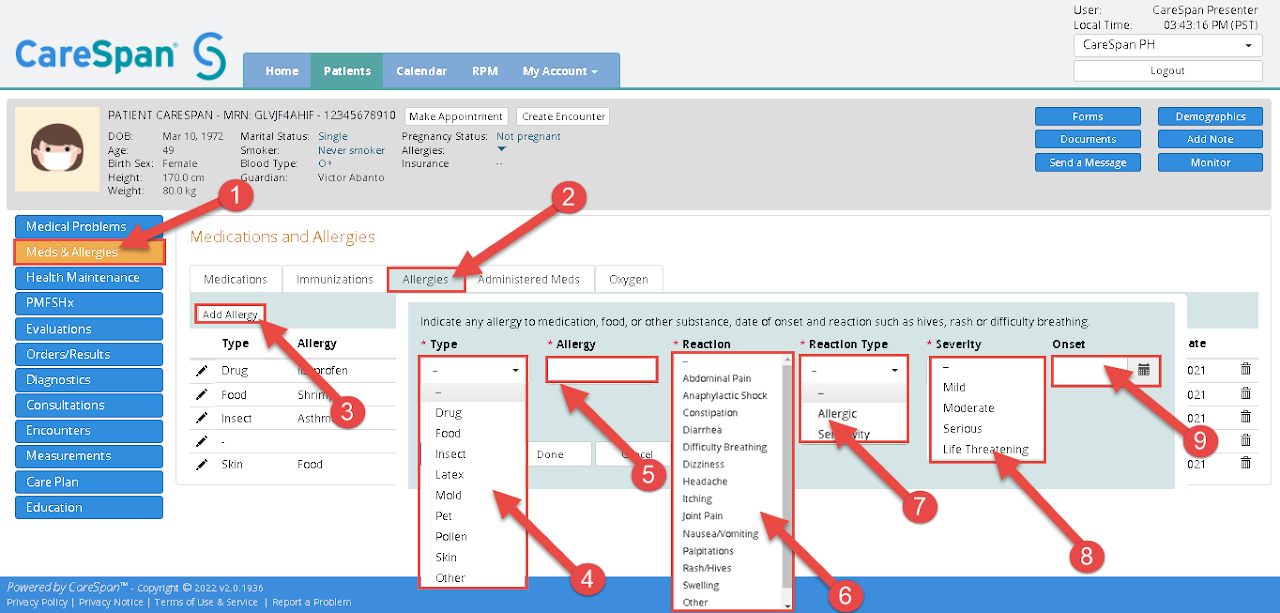This screenshot has width=1280, height=613.
Task: Click the Allergy text input field
Action: [602, 369]
